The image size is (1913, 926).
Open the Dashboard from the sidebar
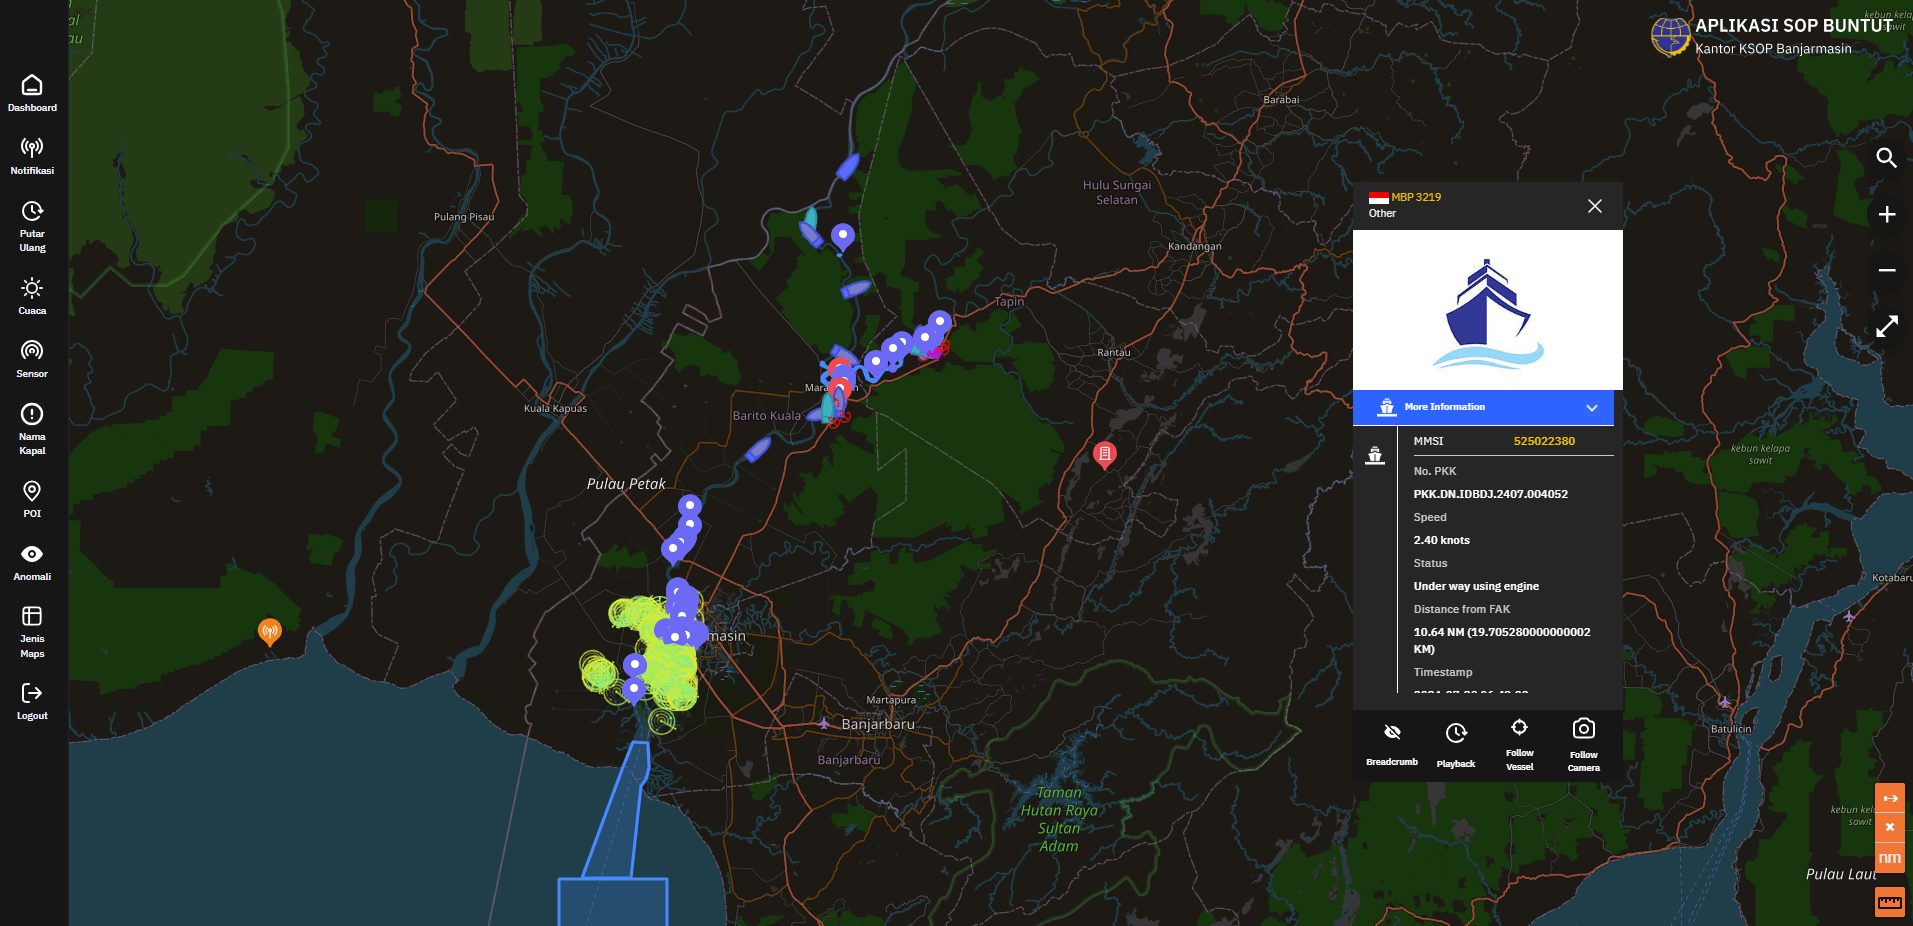[32, 93]
